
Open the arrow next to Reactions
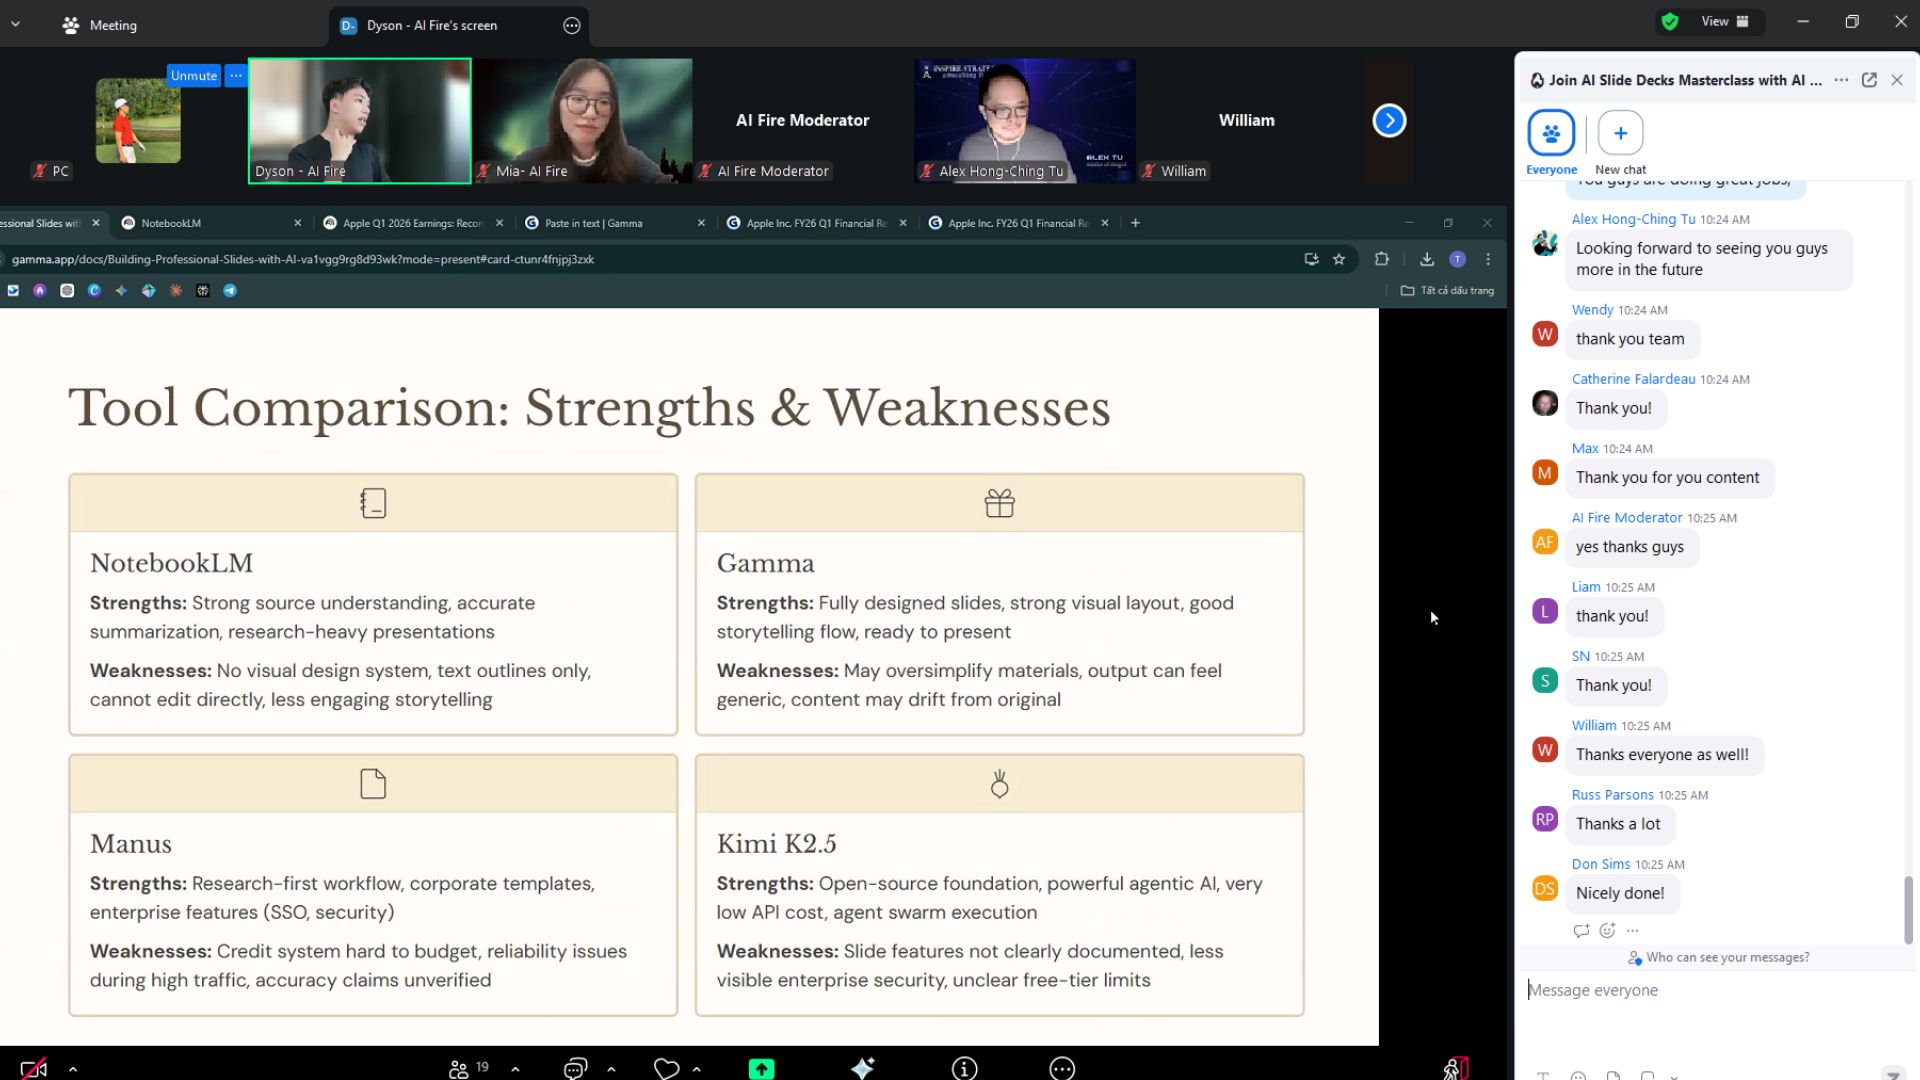tap(696, 1069)
